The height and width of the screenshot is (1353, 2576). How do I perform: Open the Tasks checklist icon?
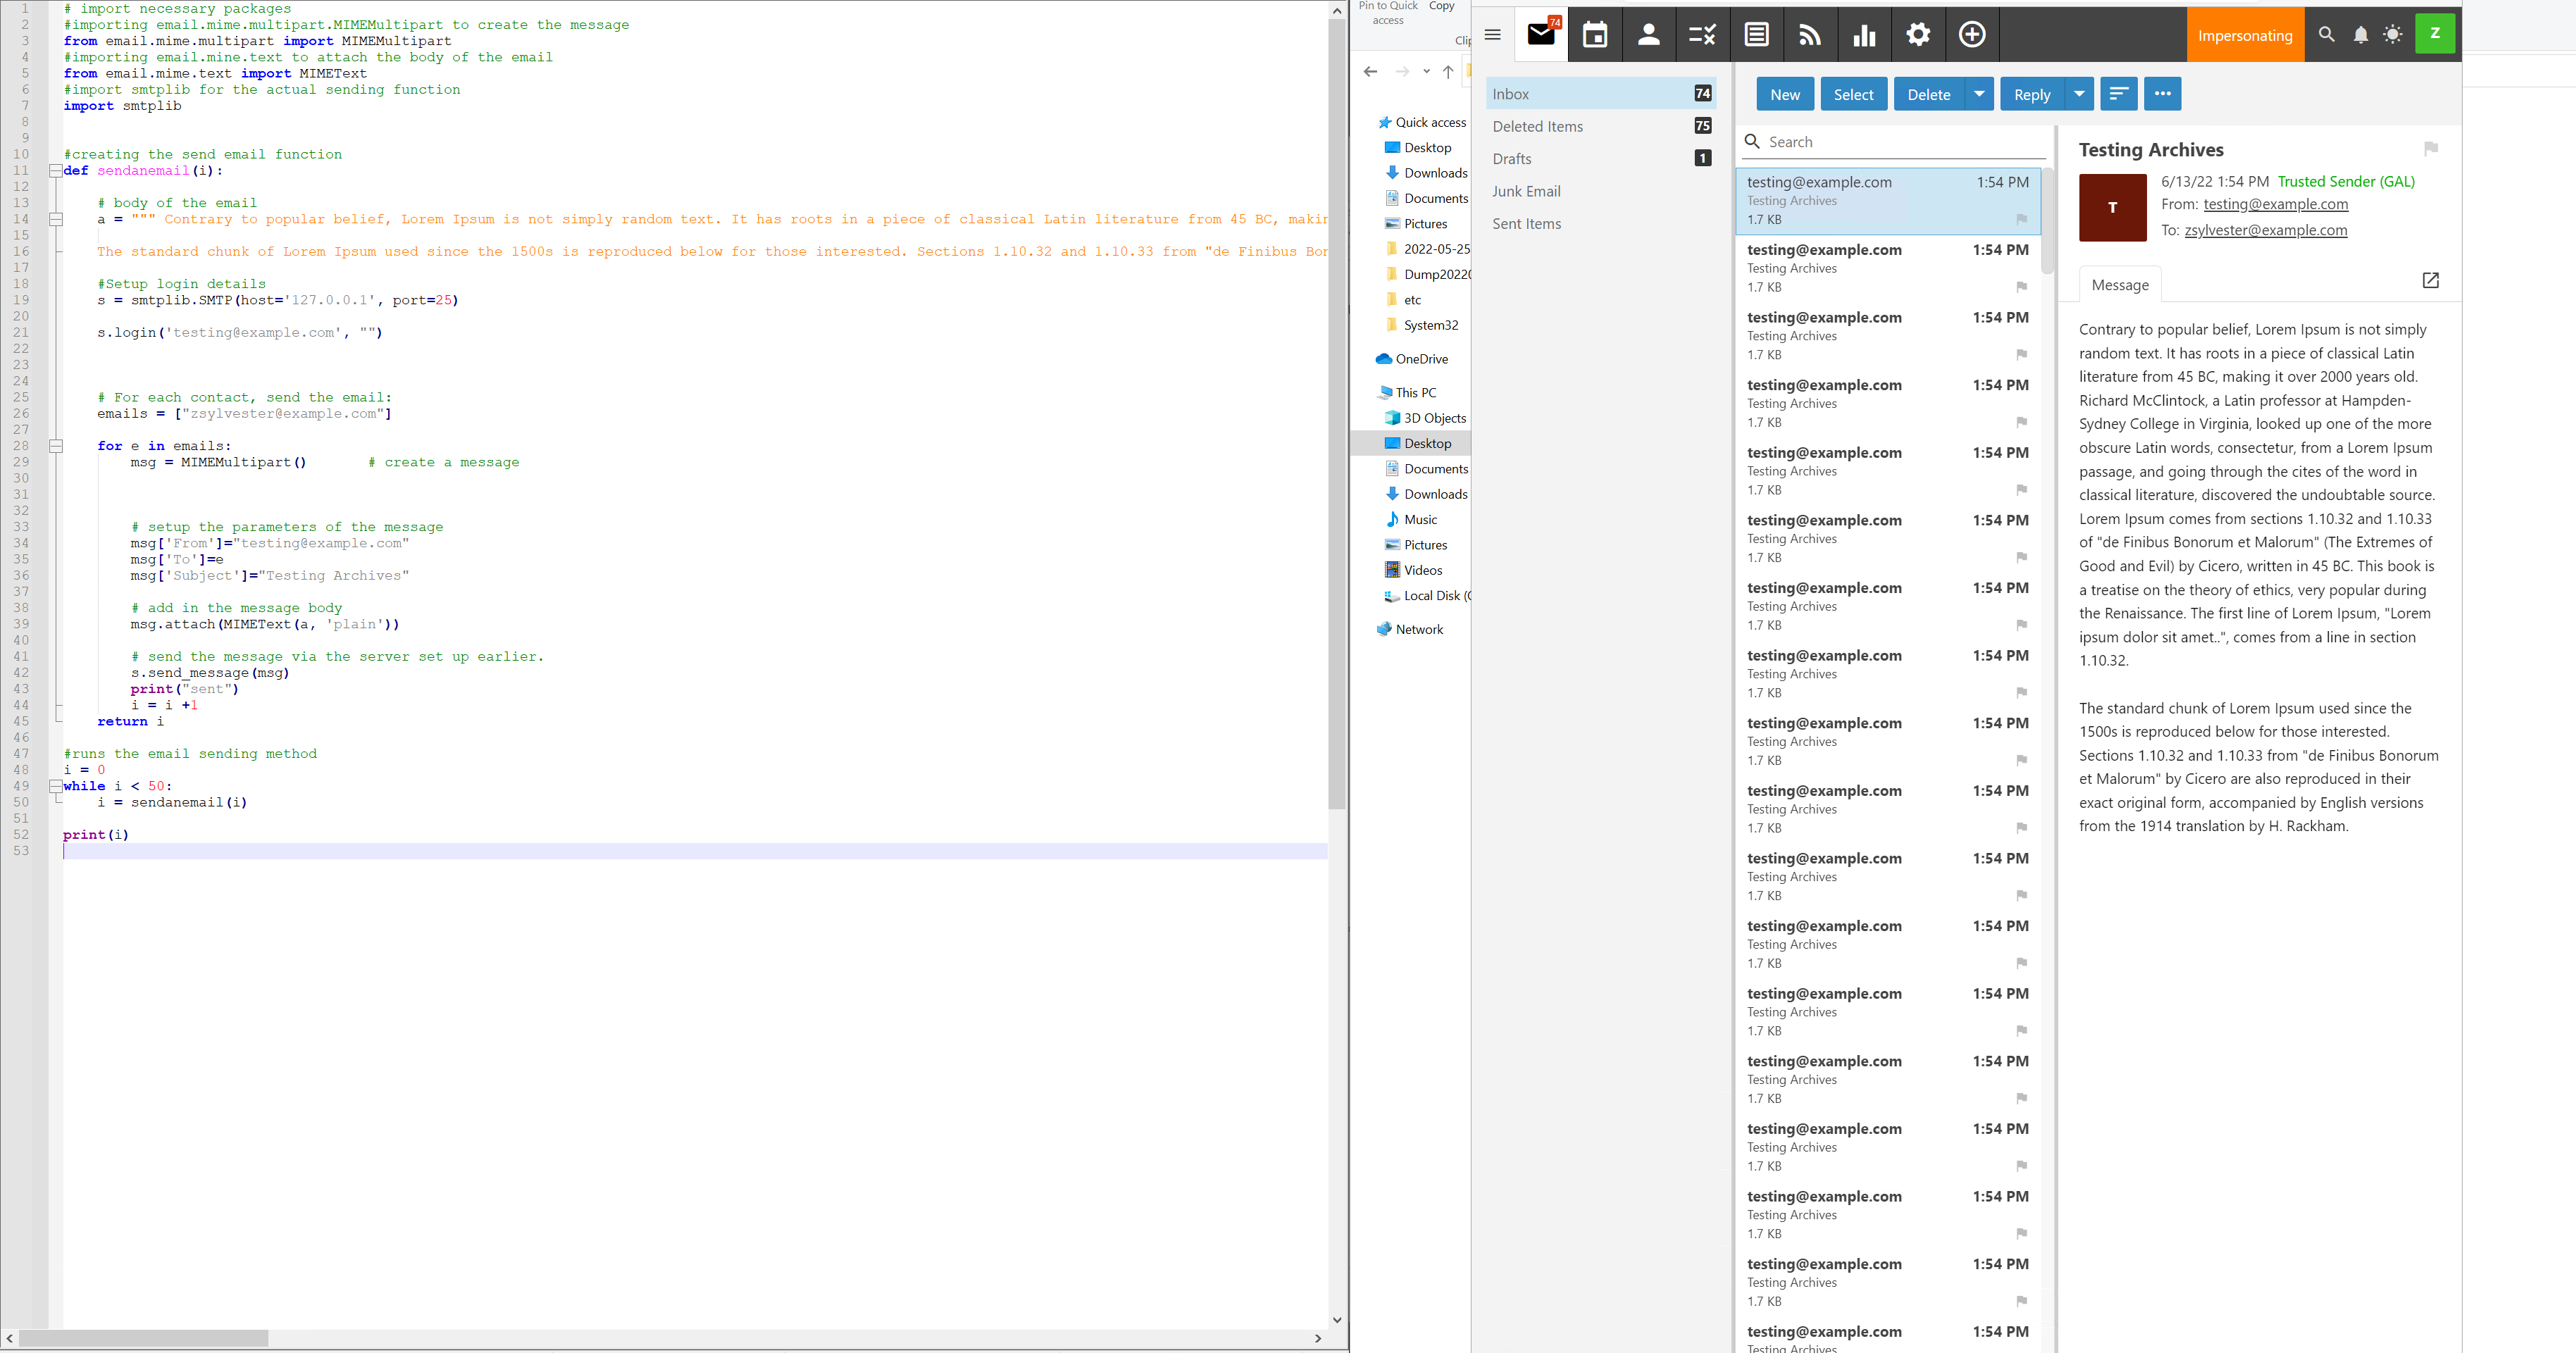tap(1702, 35)
